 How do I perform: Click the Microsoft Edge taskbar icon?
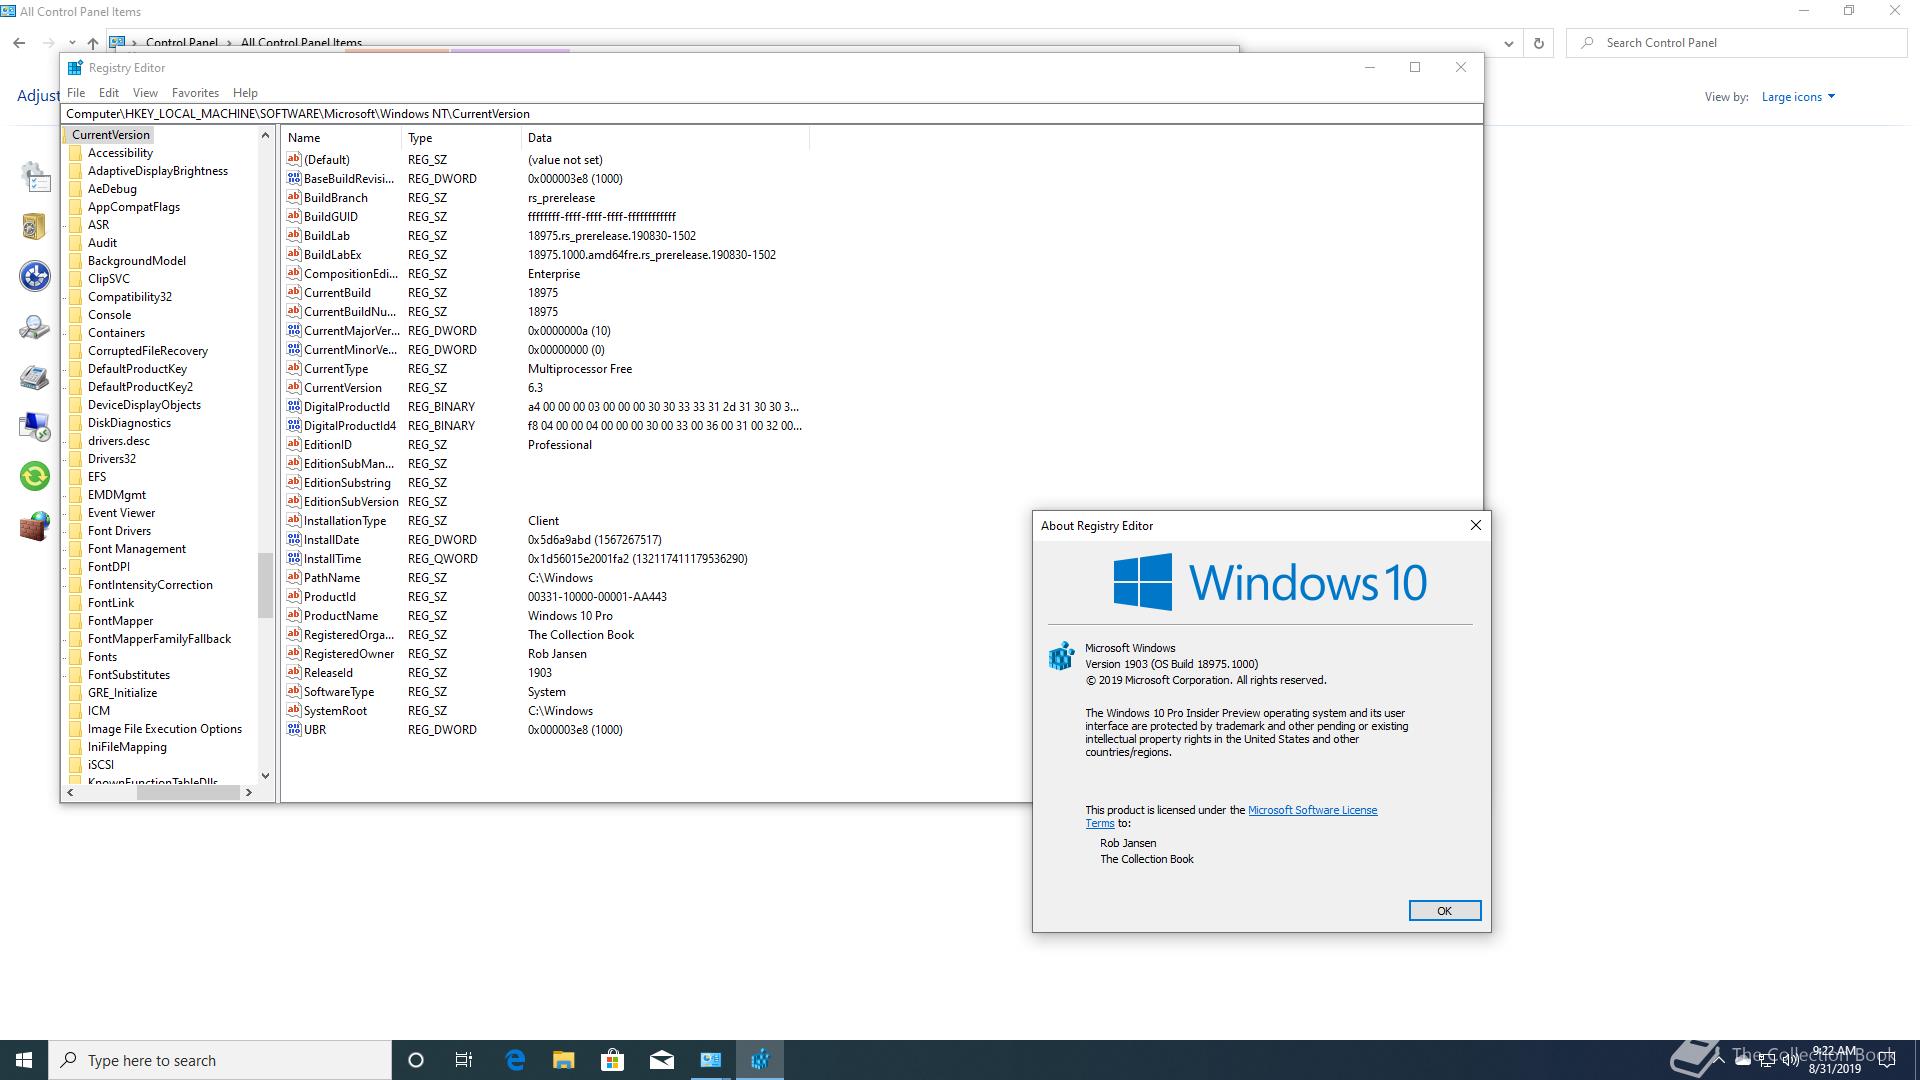[515, 1060]
